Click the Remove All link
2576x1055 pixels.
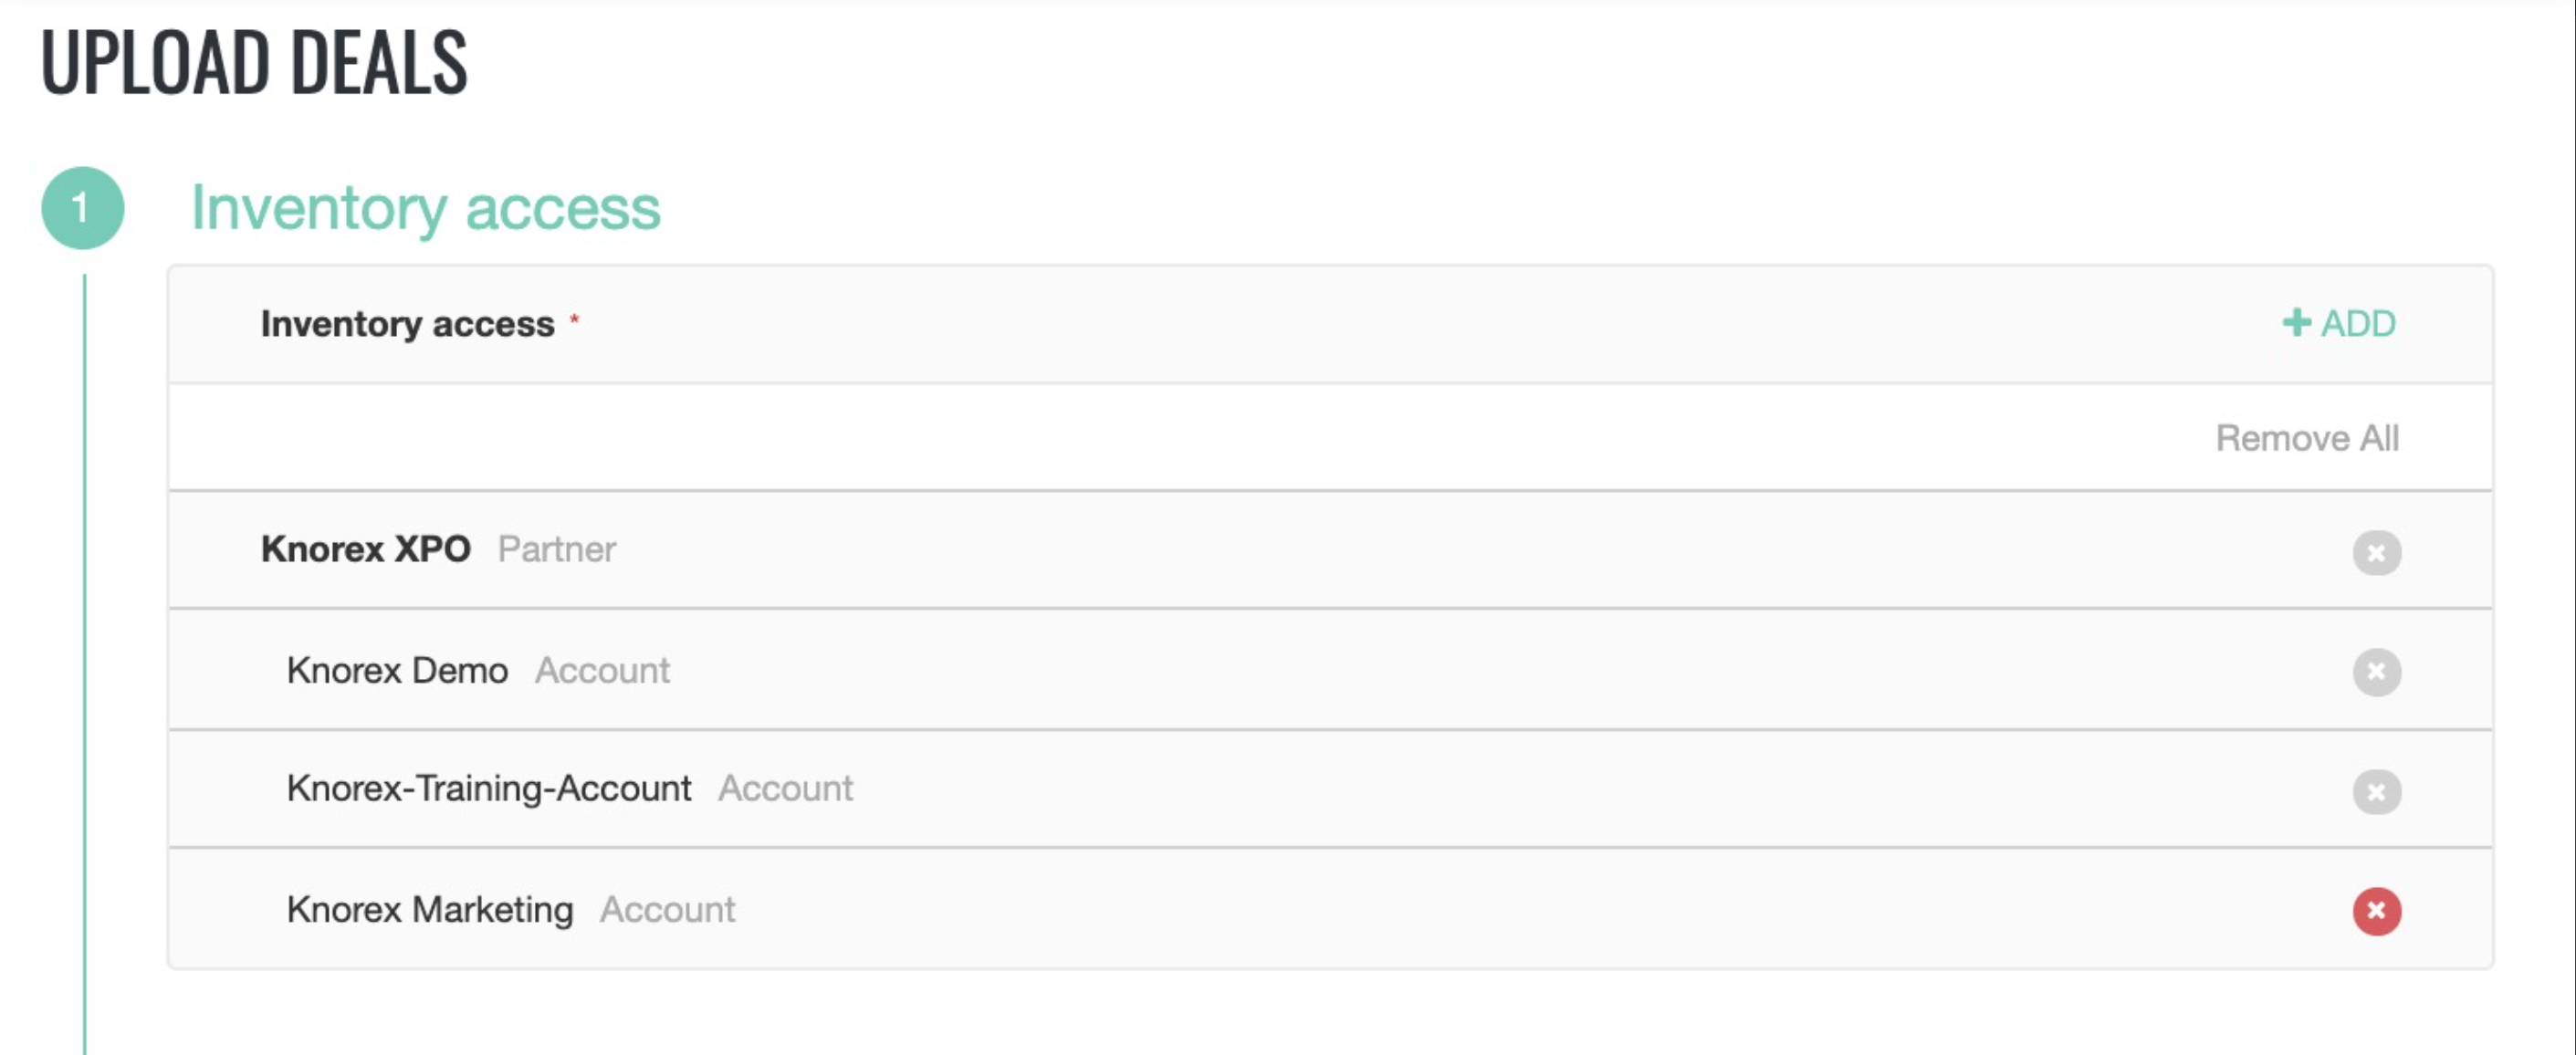tap(2306, 438)
